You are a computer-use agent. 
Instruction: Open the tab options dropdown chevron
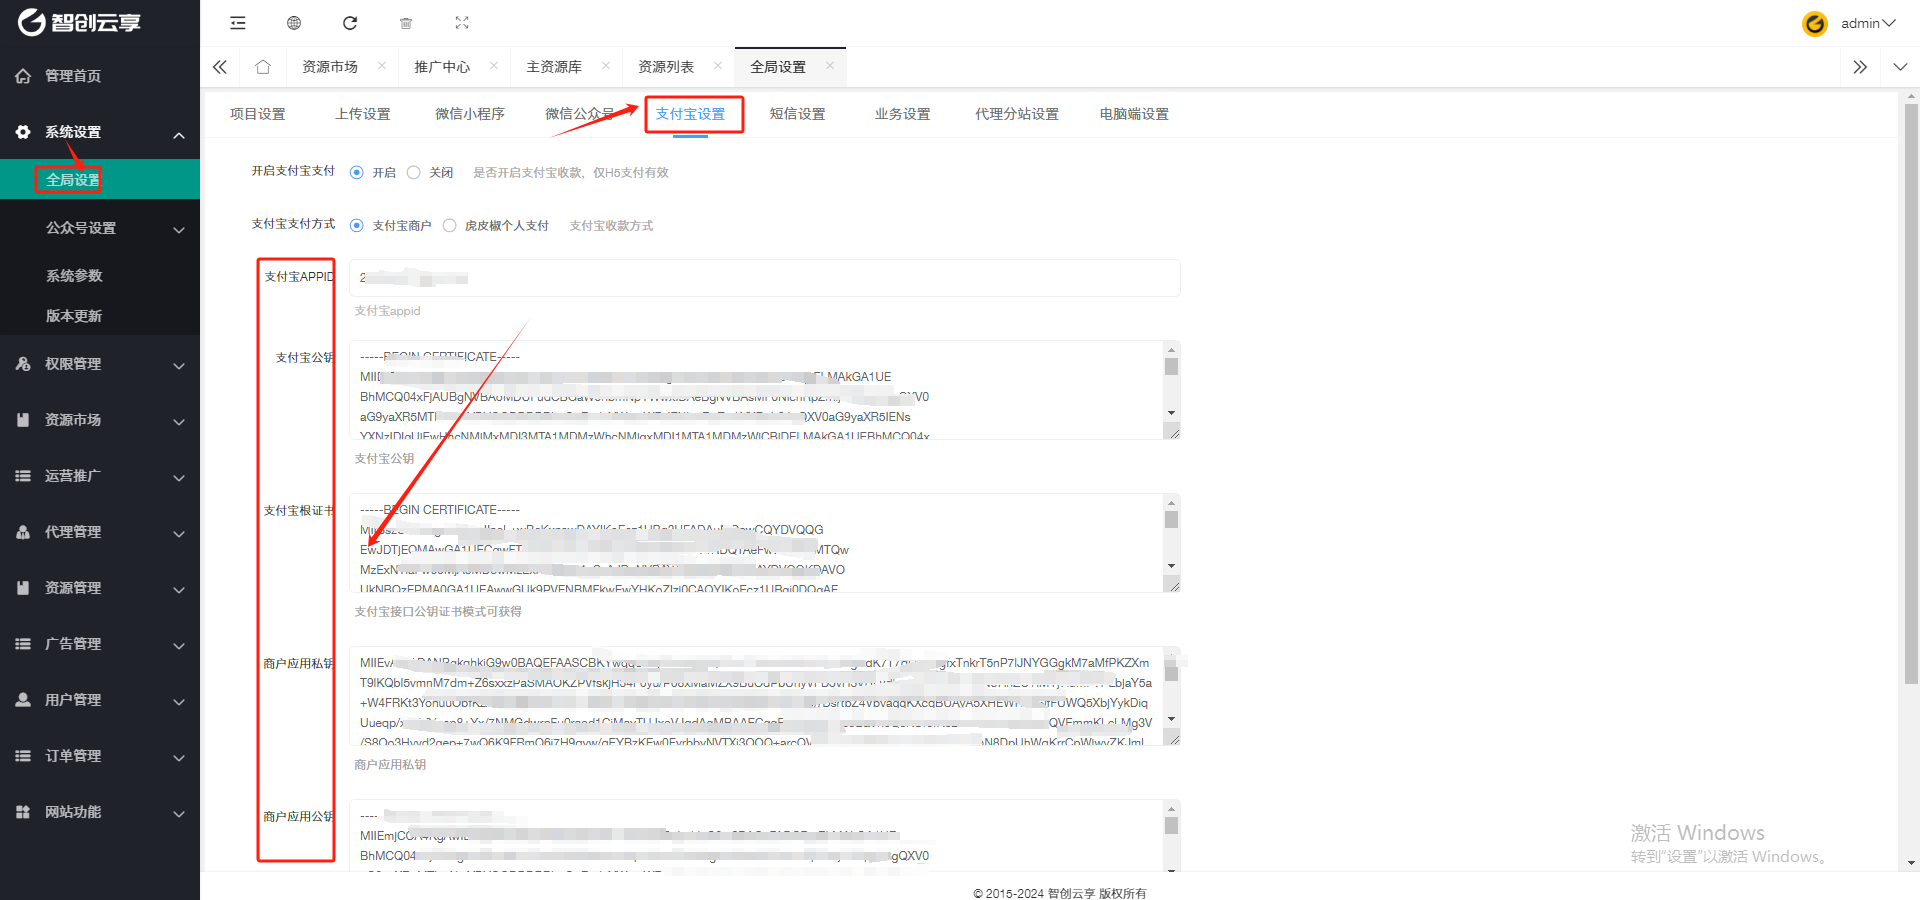tap(1900, 67)
